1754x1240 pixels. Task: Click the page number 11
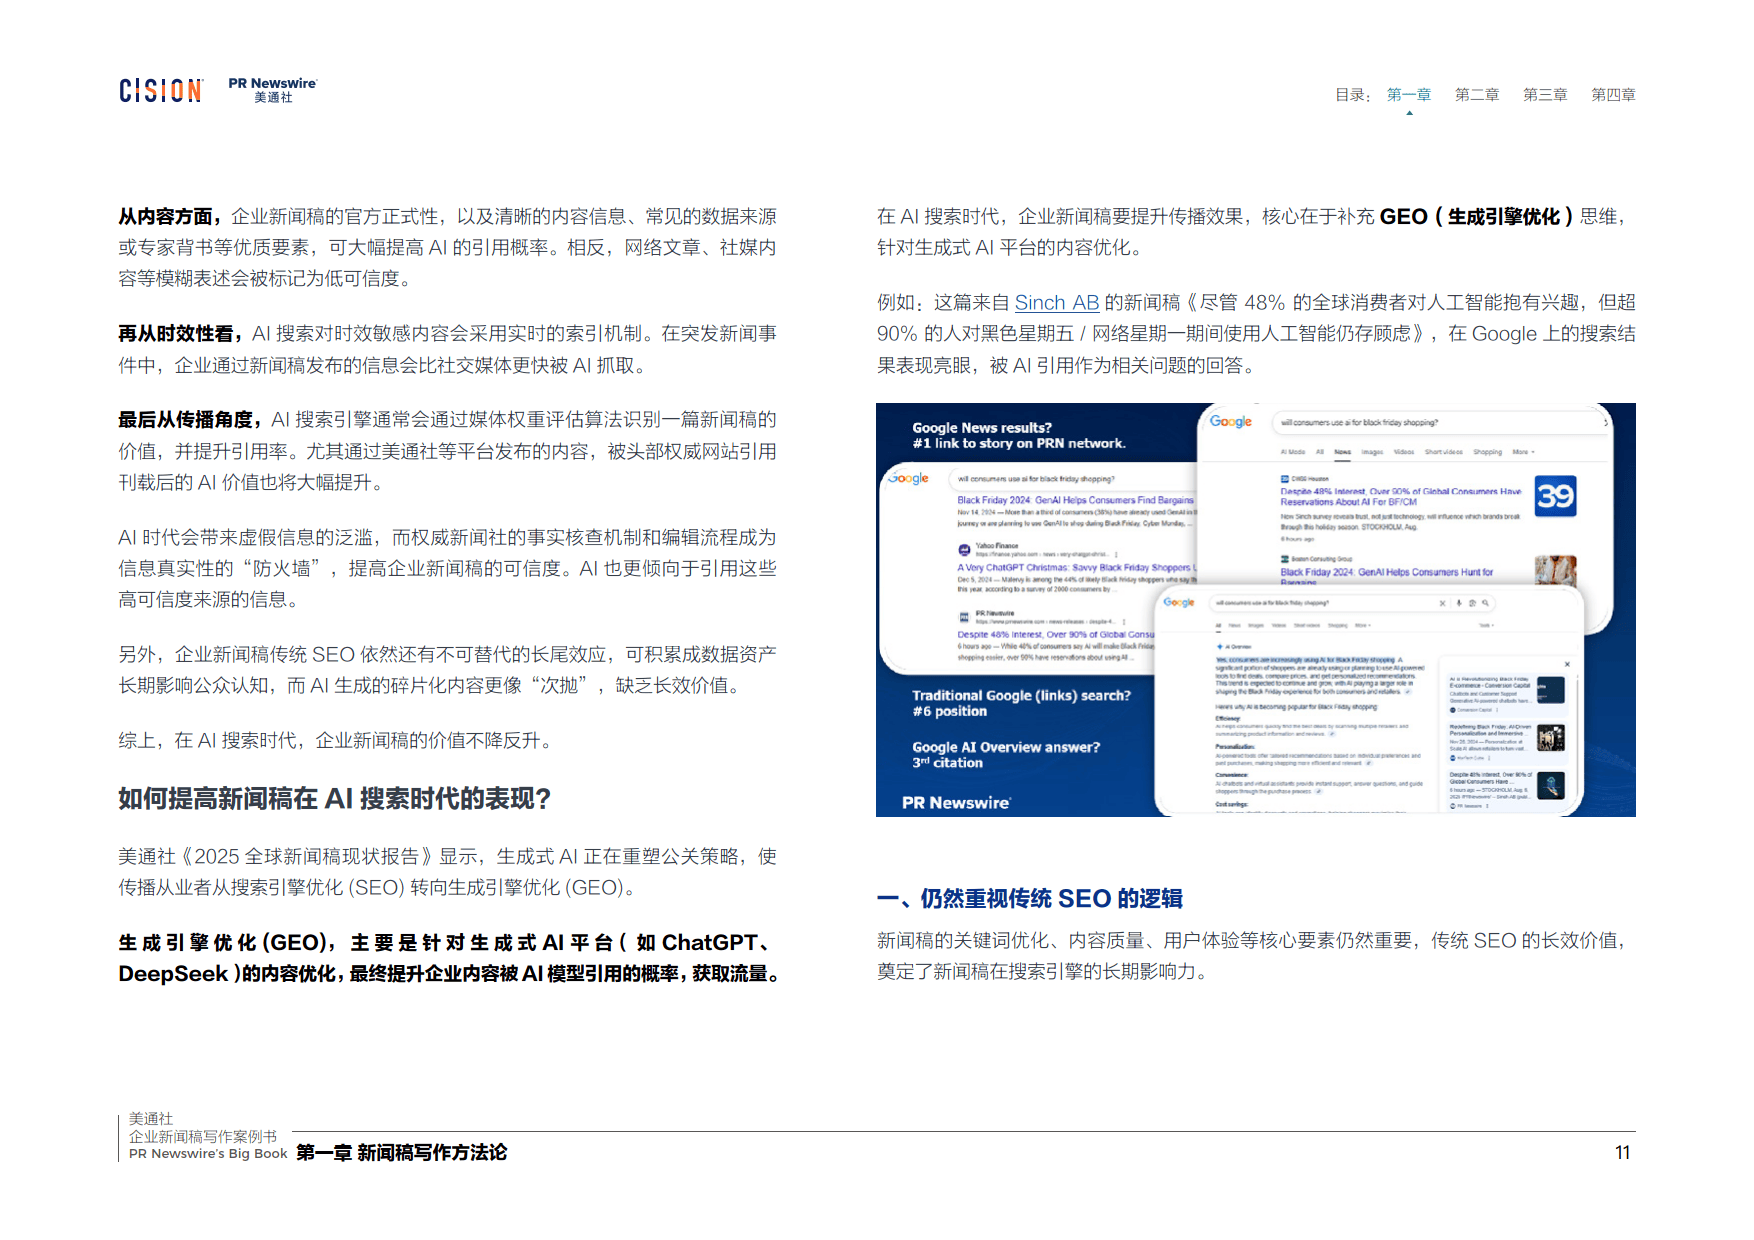(1622, 1153)
